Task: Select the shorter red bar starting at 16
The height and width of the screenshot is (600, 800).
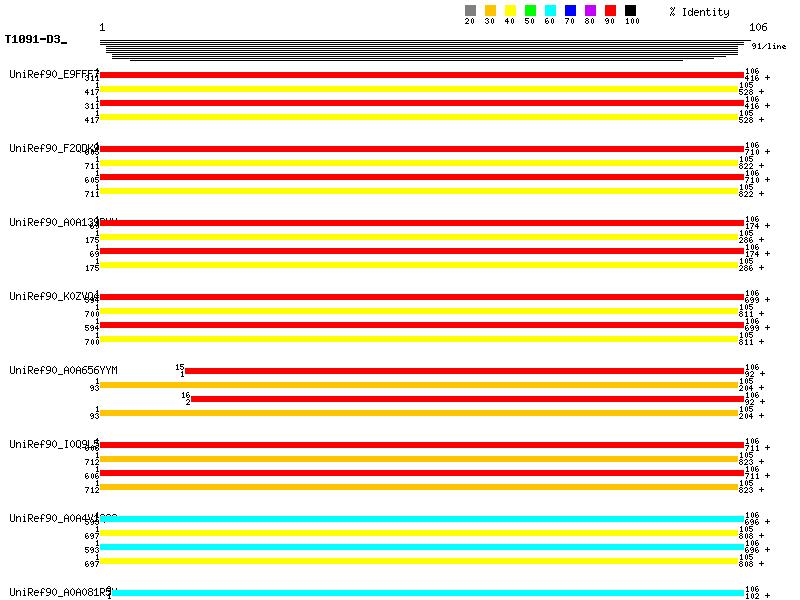Action: (x=467, y=399)
